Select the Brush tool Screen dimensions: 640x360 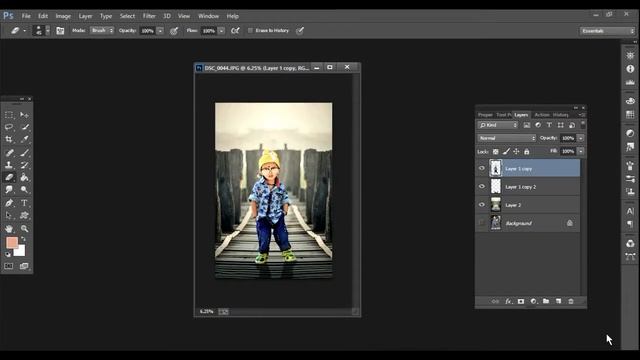click(24, 153)
